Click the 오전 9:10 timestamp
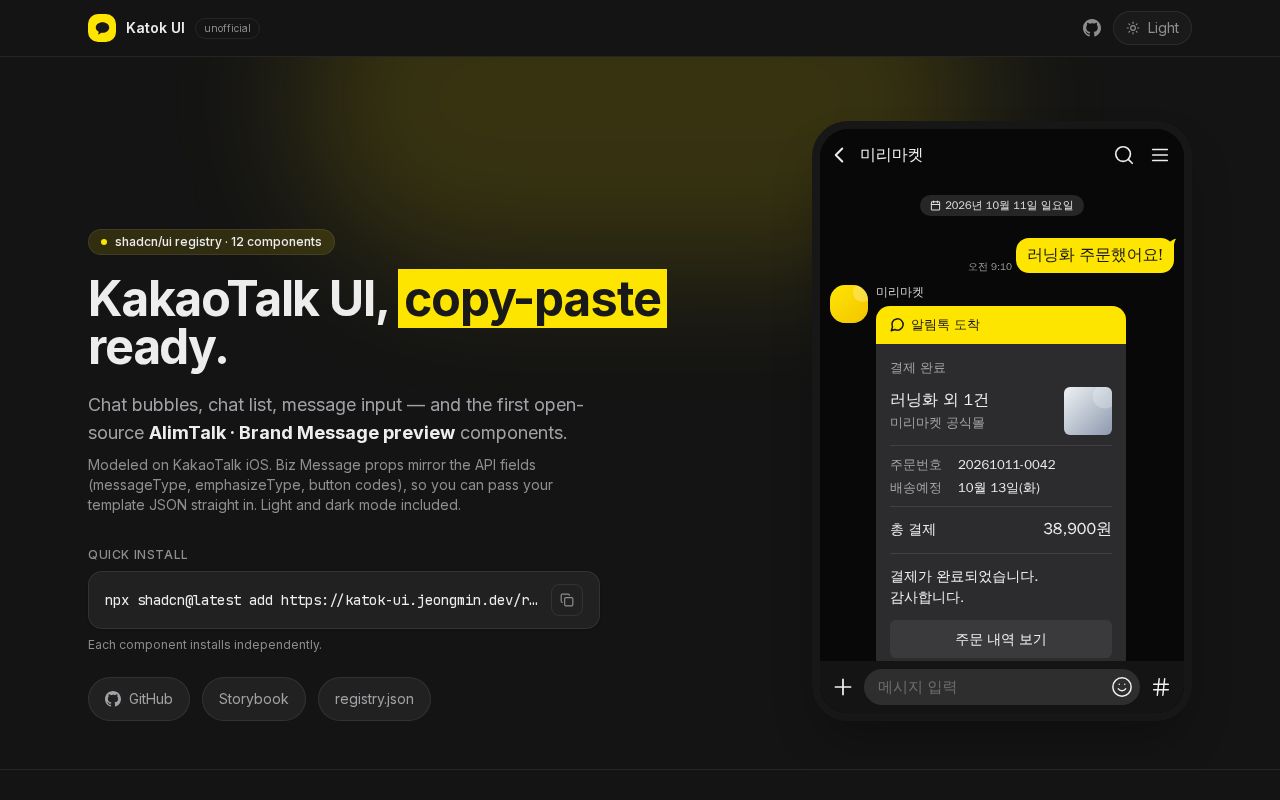 [990, 267]
